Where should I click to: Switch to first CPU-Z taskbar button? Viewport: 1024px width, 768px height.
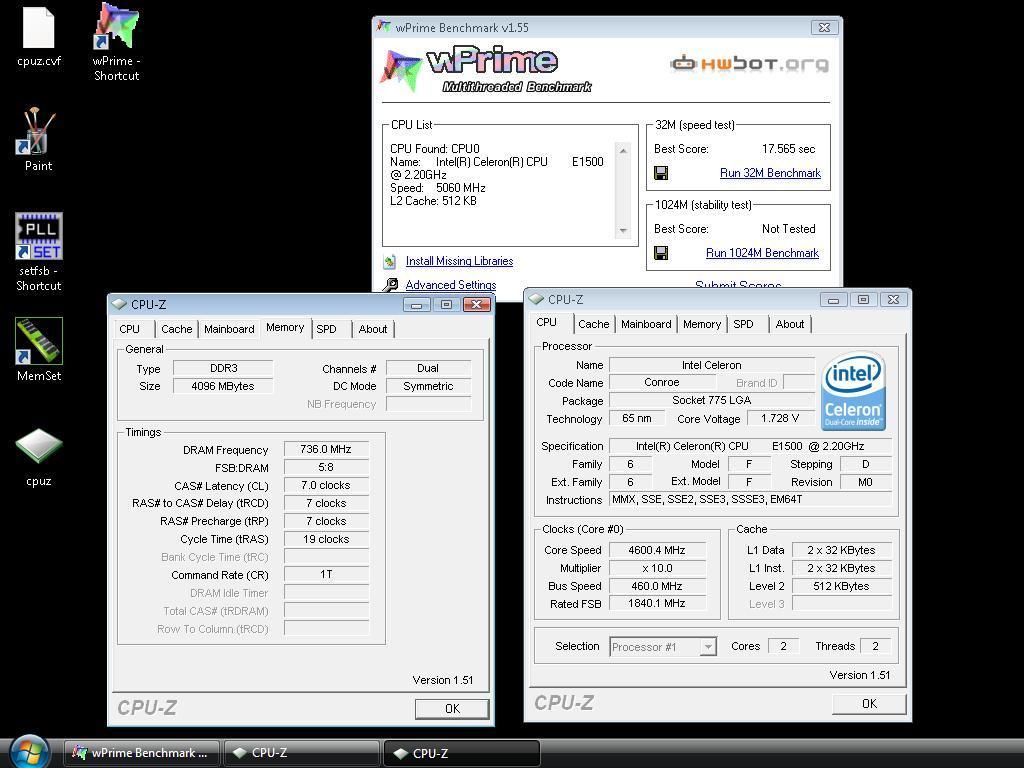(x=302, y=753)
